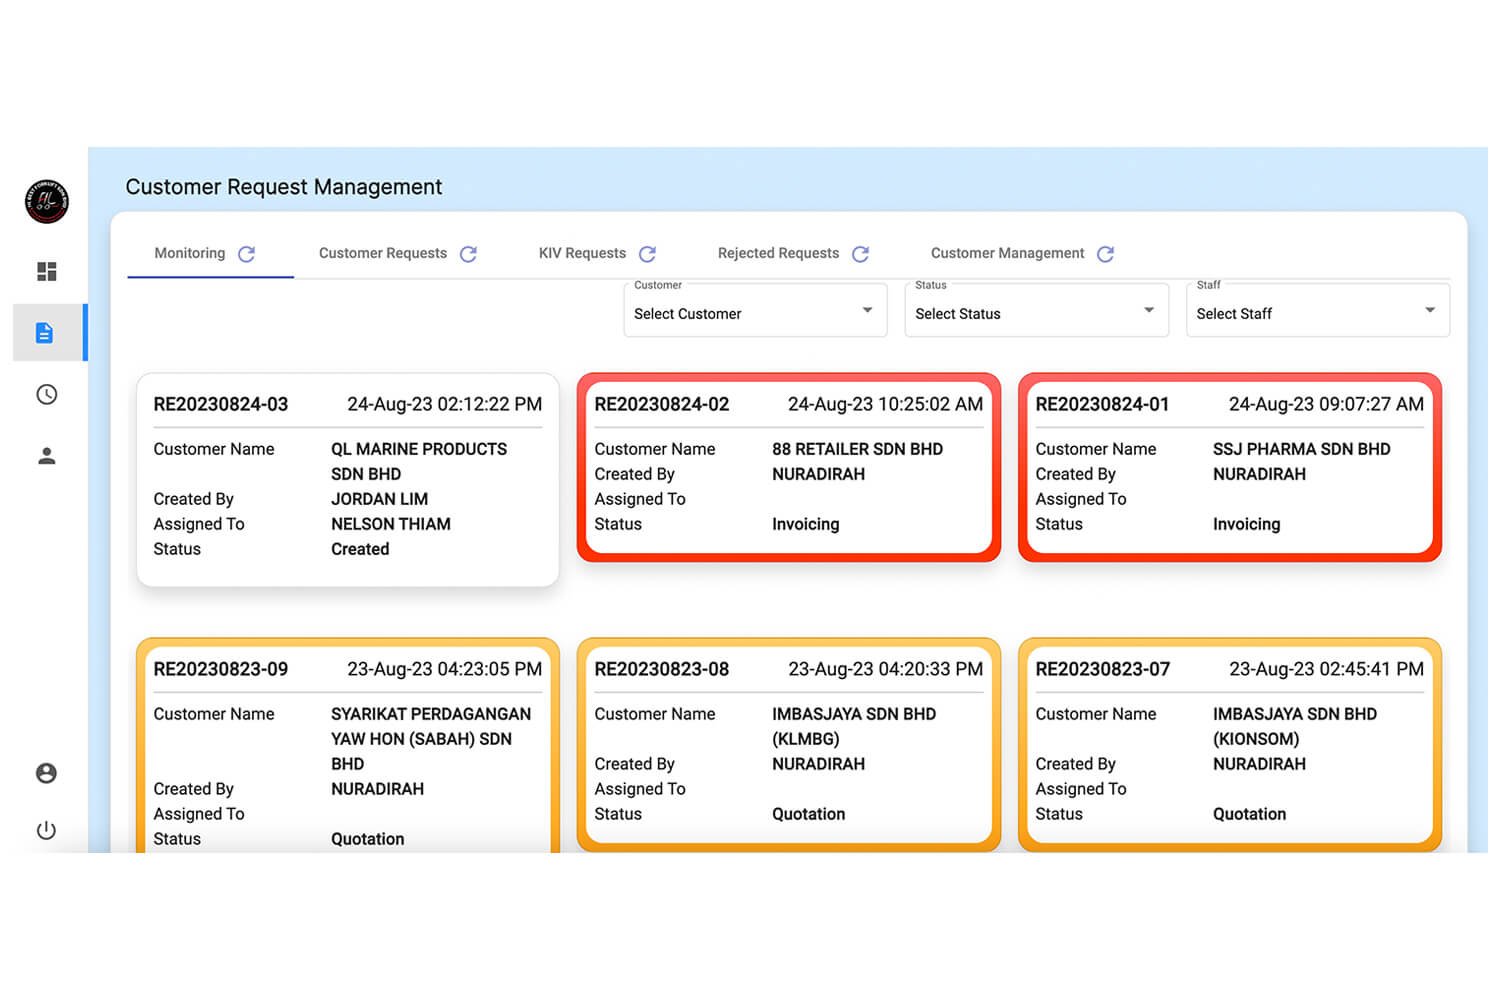The width and height of the screenshot is (1500, 1000).
Task: Open the Select Staff dropdown
Action: point(1317,313)
